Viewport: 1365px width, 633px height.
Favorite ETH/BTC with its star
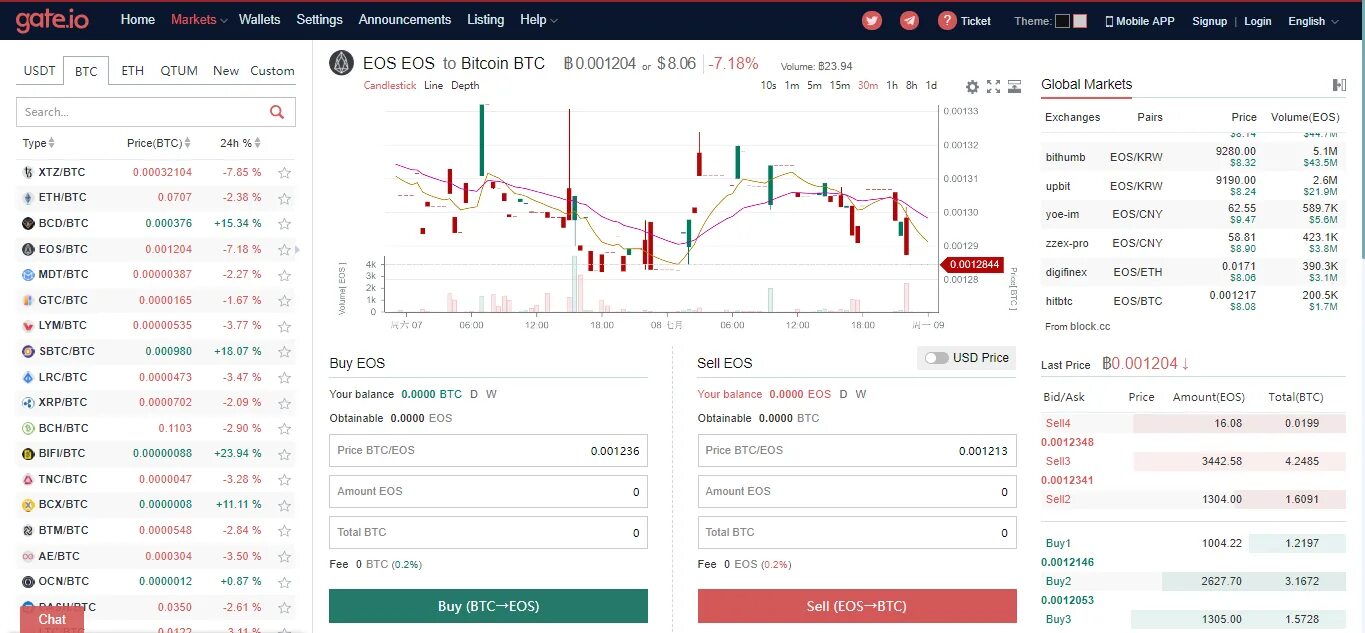285,198
